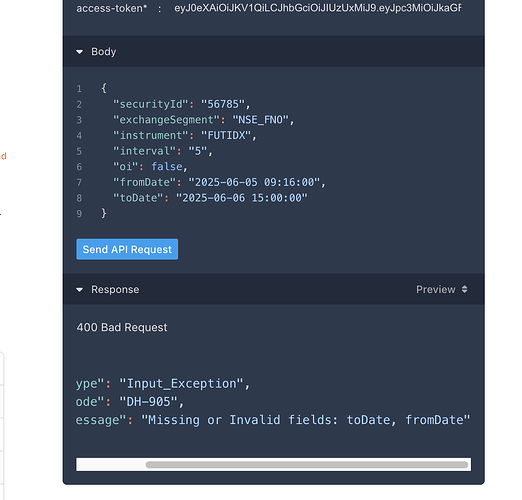Image resolution: width=522 pixels, height=500 pixels.
Task: Click the DH-905 error code text
Action: point(149,402)
